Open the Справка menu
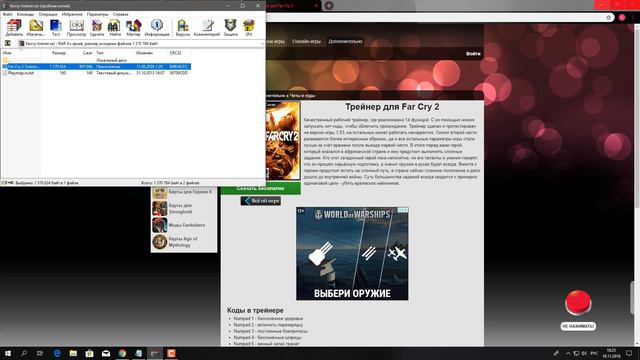Viewport: 640px width, 360px height. 120,14
